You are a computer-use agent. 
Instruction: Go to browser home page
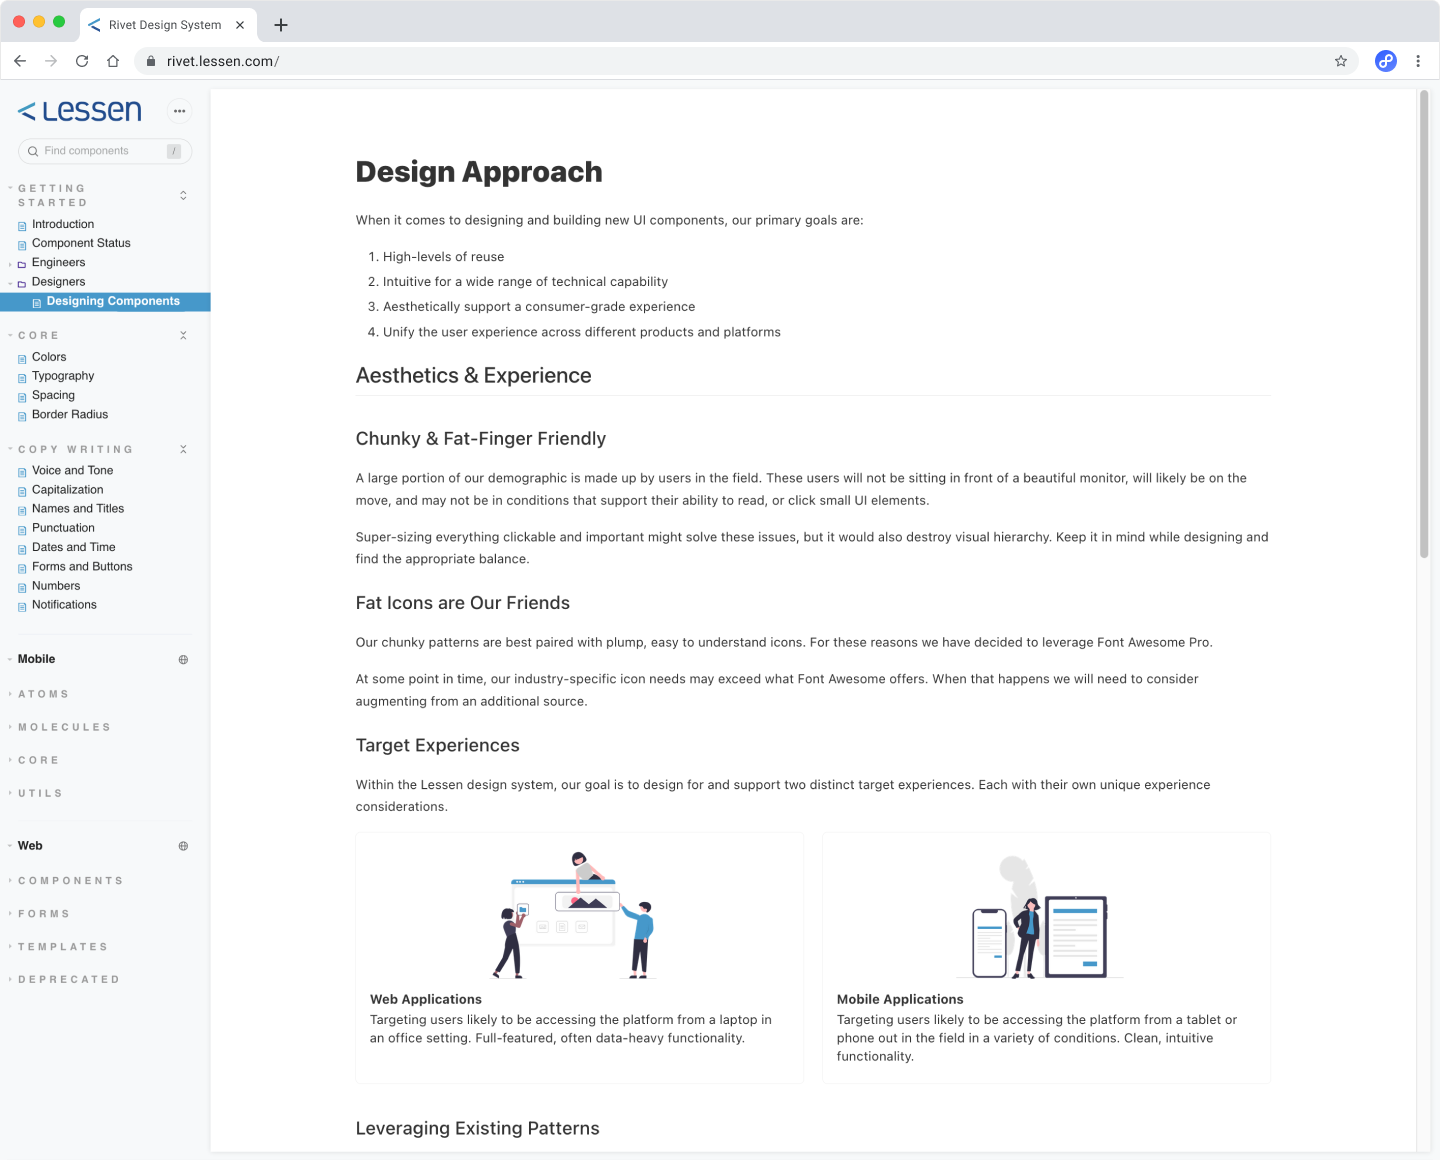(113, 61)
